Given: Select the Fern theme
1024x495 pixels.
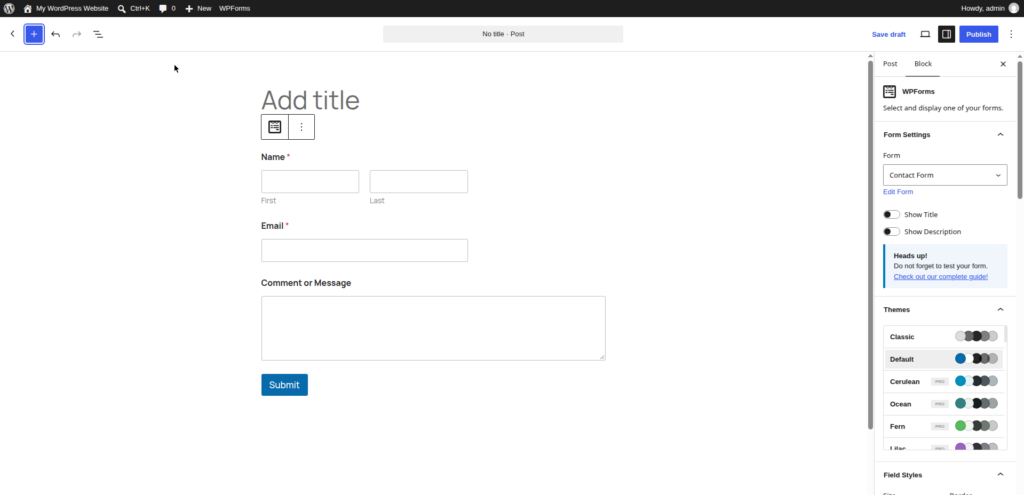Looking at the screenshot, I should coord(944,426).
